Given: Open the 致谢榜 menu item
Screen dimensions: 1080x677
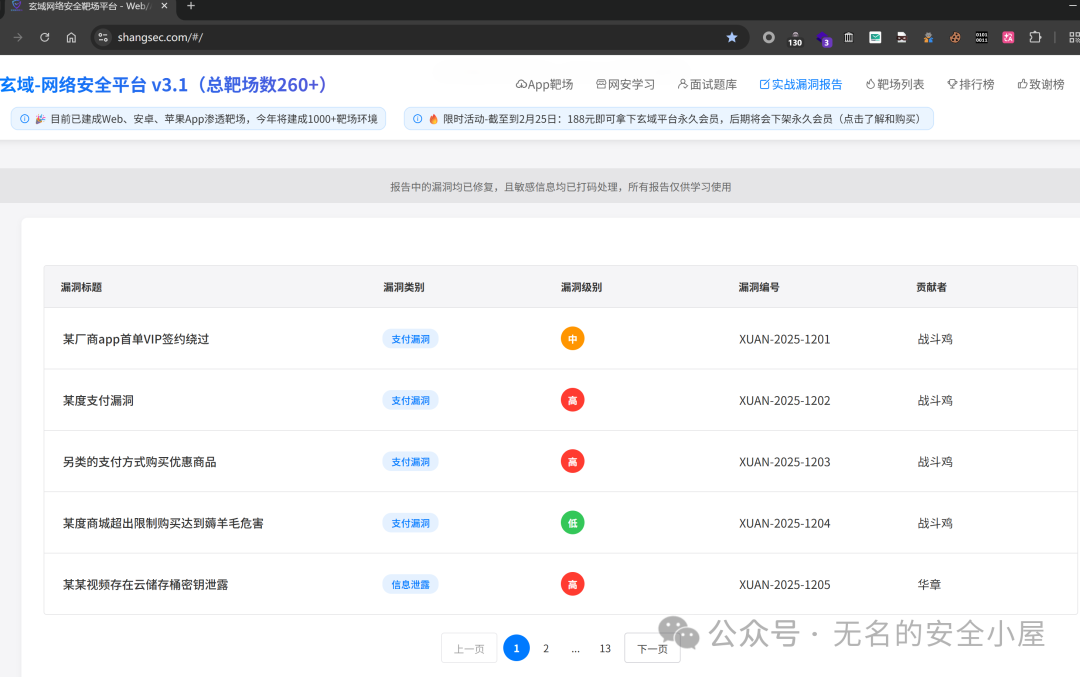Looking at the screenshot, I should point(1041,84).
